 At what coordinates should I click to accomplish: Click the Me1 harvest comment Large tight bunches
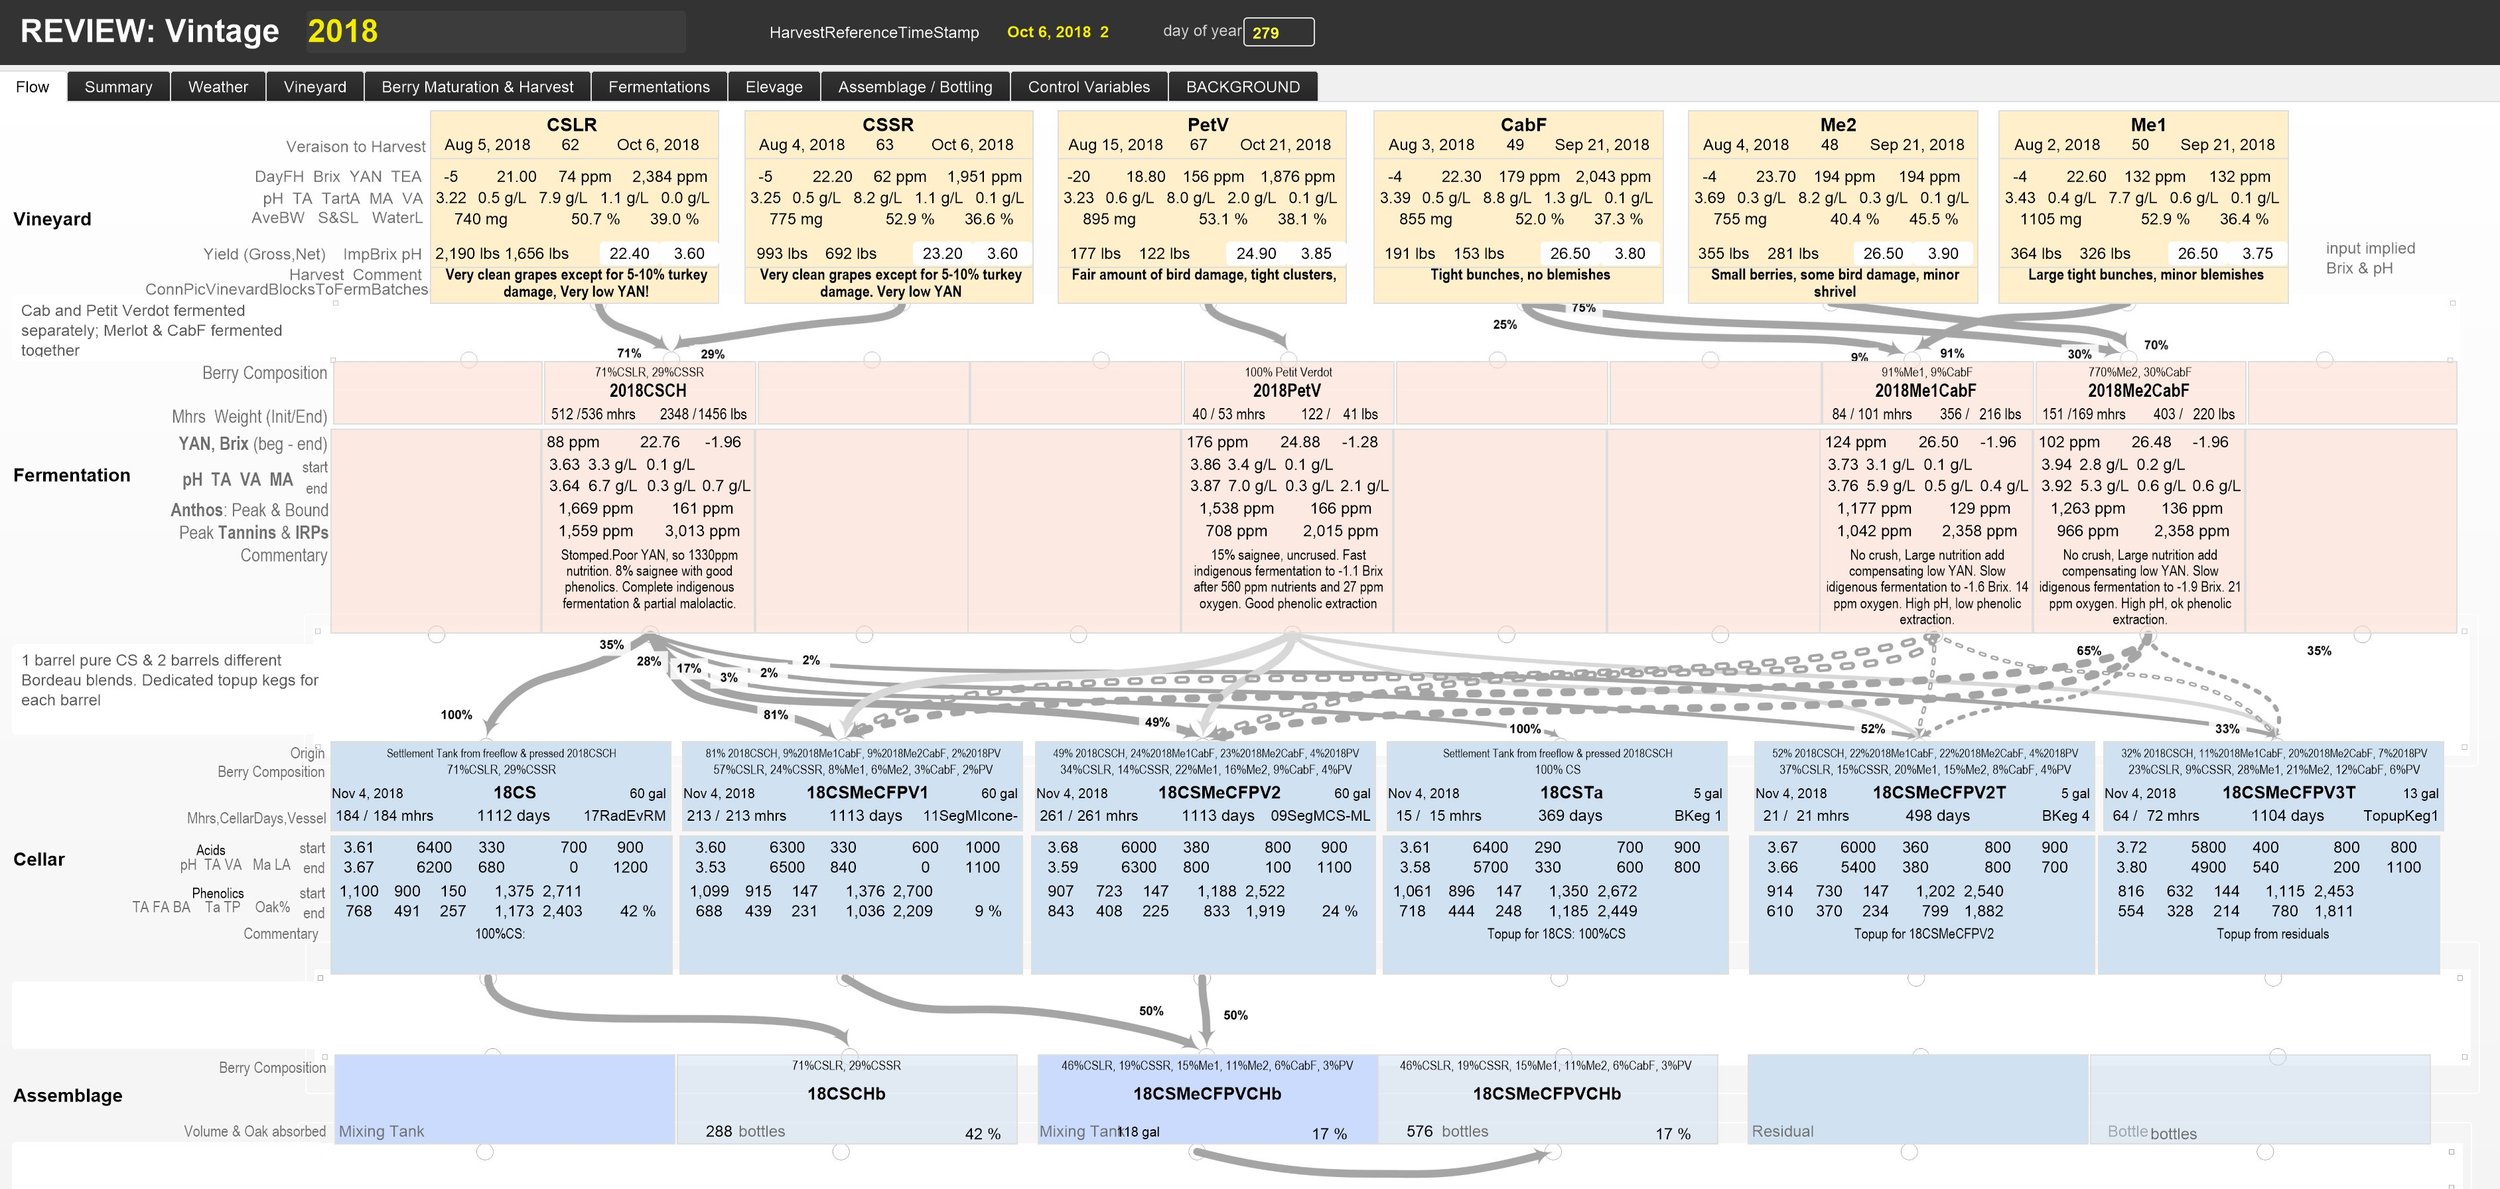pyautogui.click(x=2145, y=274)
